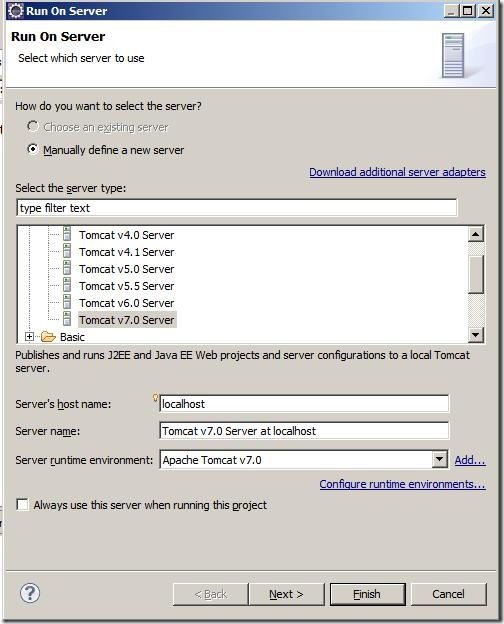
Task: Select Tomcat v5.5 Server in list
Action: (127, 286)
